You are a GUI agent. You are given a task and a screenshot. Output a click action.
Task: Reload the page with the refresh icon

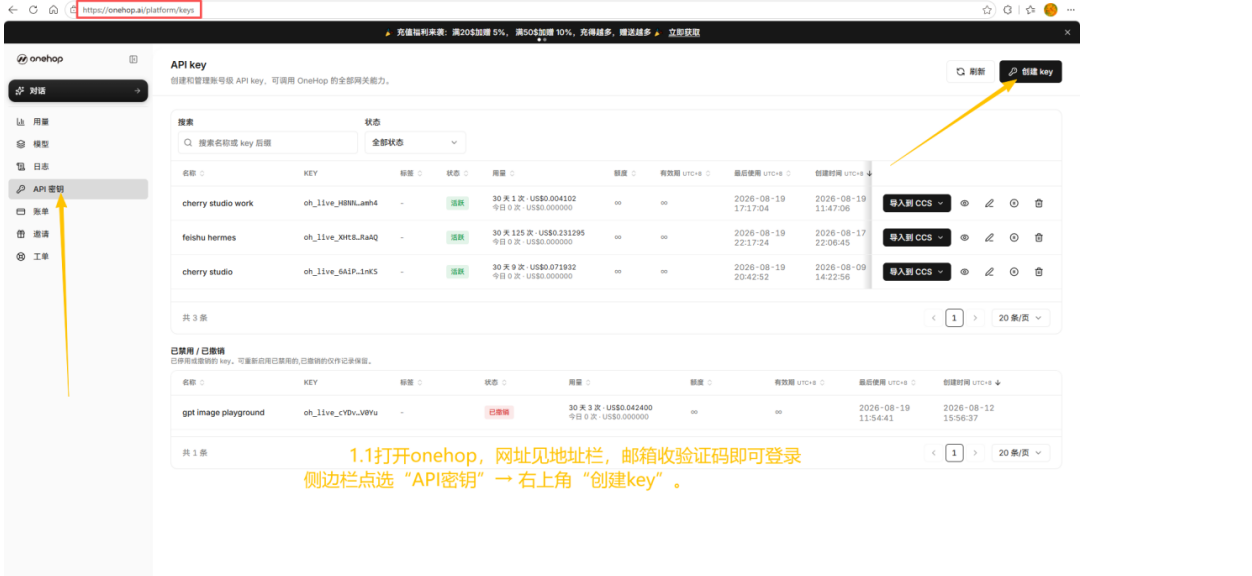tap(33, 9)
